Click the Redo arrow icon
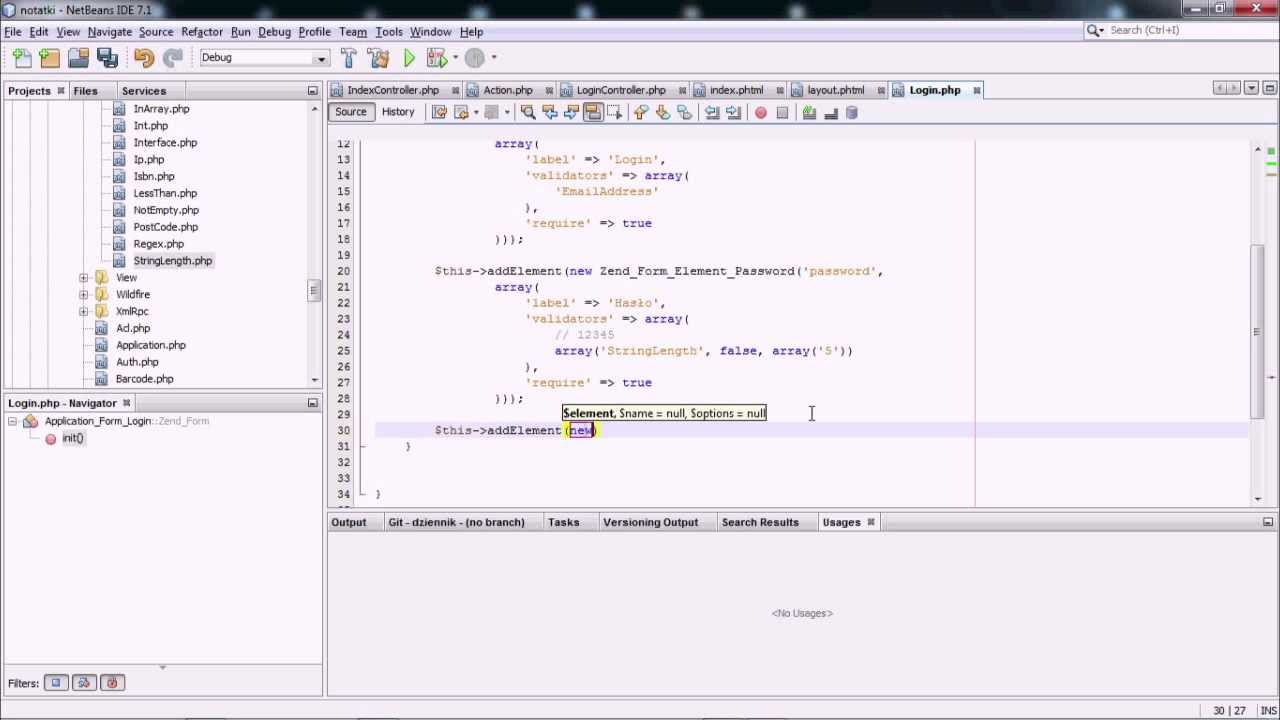The width and height of the screenshot is (1280, 720). tap(172, 58)
